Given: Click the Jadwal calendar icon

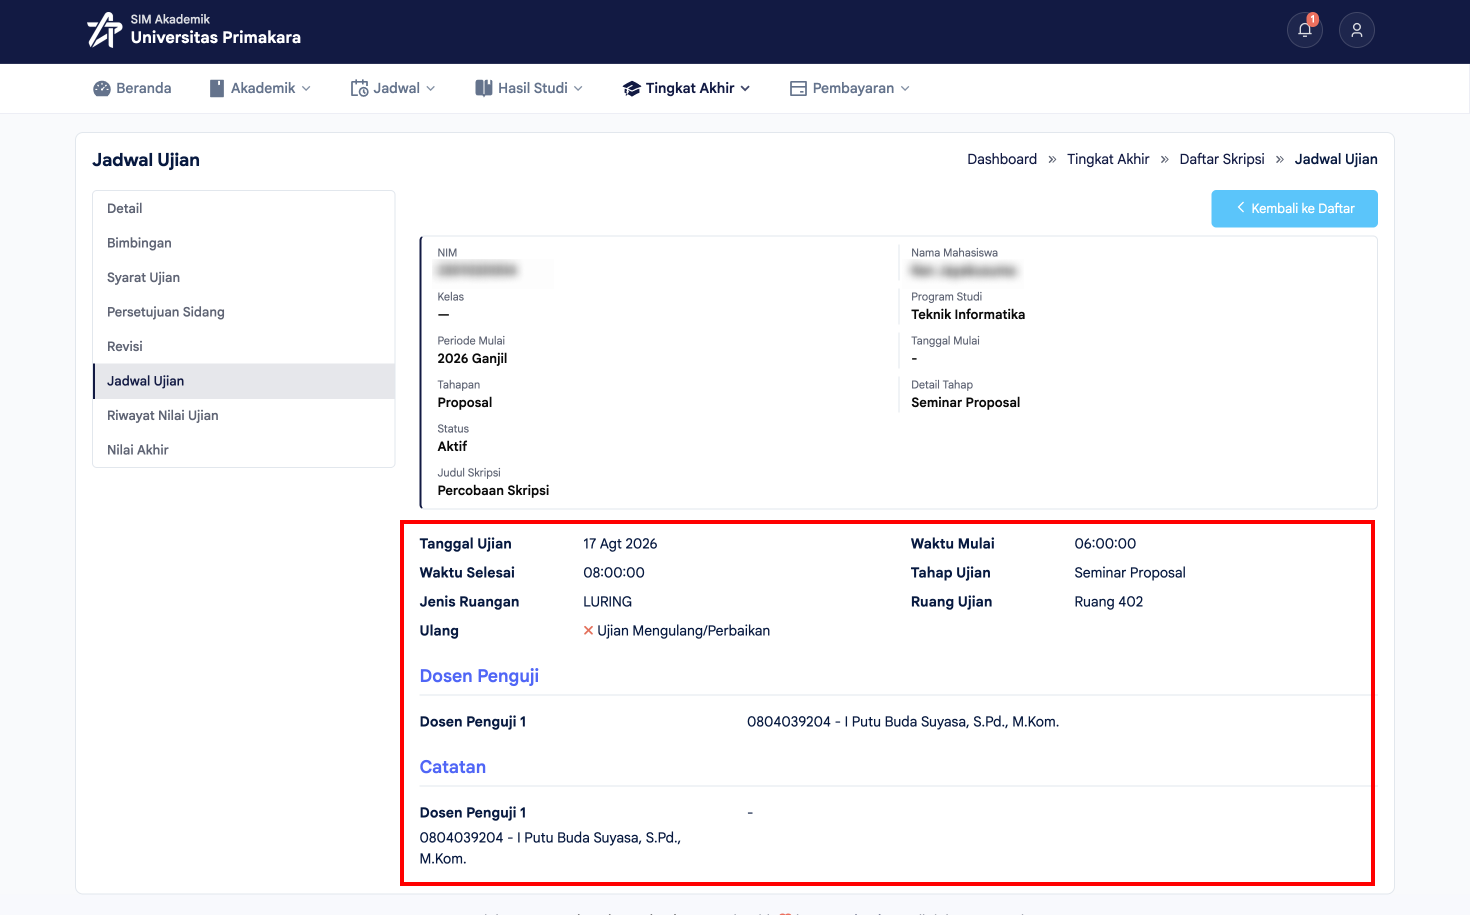Looking at the screenshot, I should coord(359,88).
